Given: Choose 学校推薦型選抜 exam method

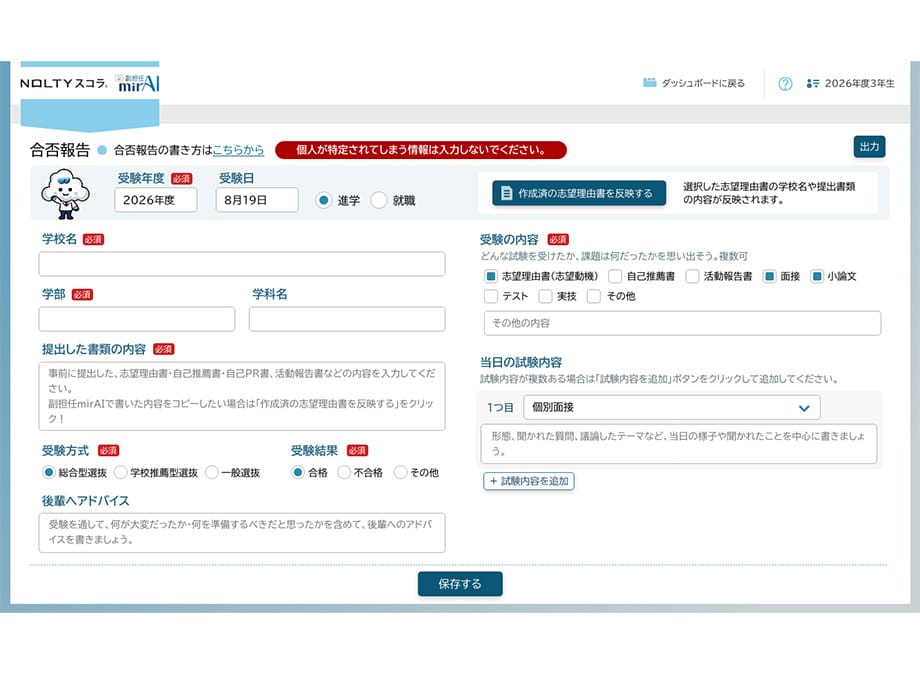Looking at the screenshot, I should (x=120, y=472).
